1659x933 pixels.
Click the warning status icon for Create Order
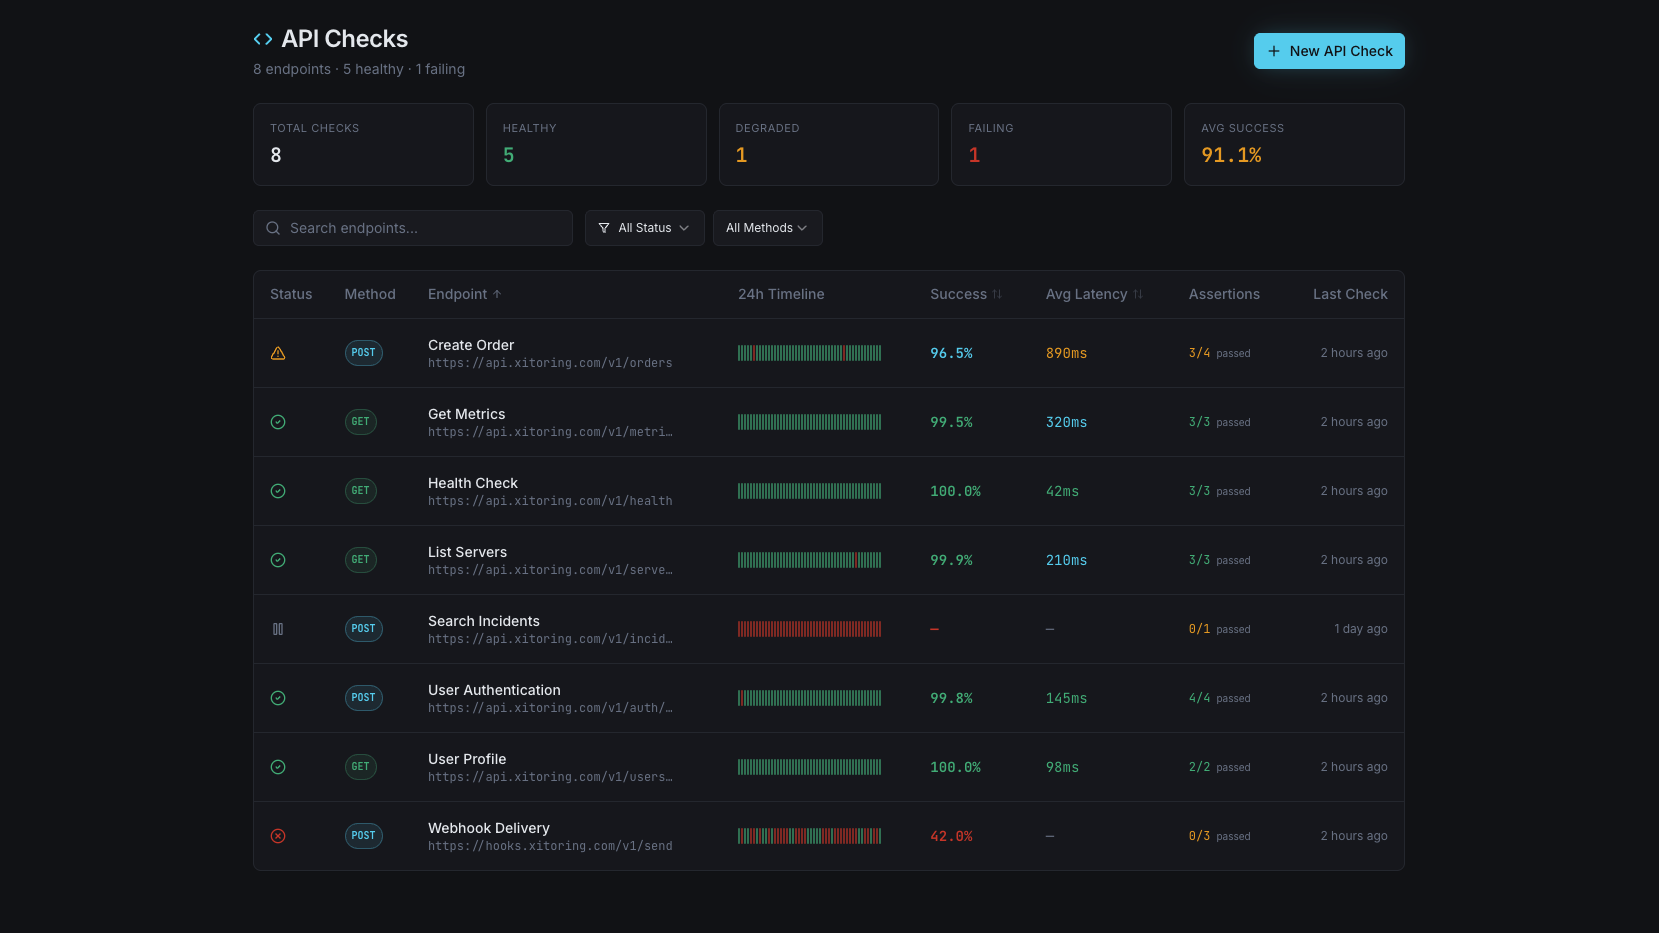coord(278,353)
